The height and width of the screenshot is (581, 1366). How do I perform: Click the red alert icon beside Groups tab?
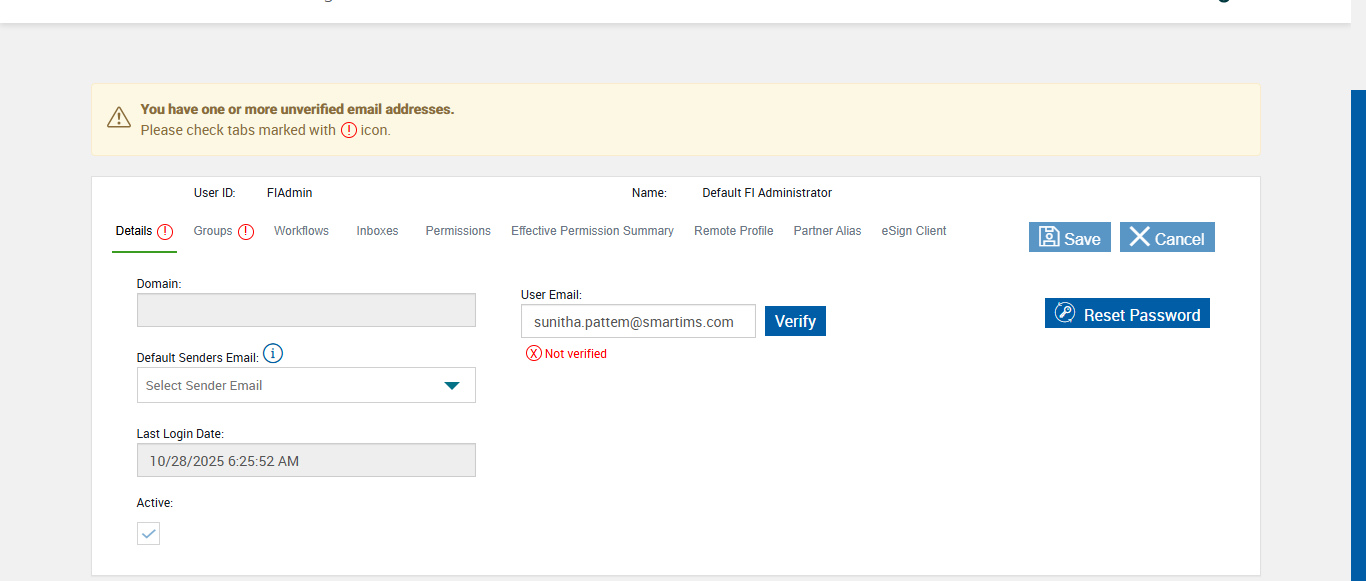pos(245,232)
